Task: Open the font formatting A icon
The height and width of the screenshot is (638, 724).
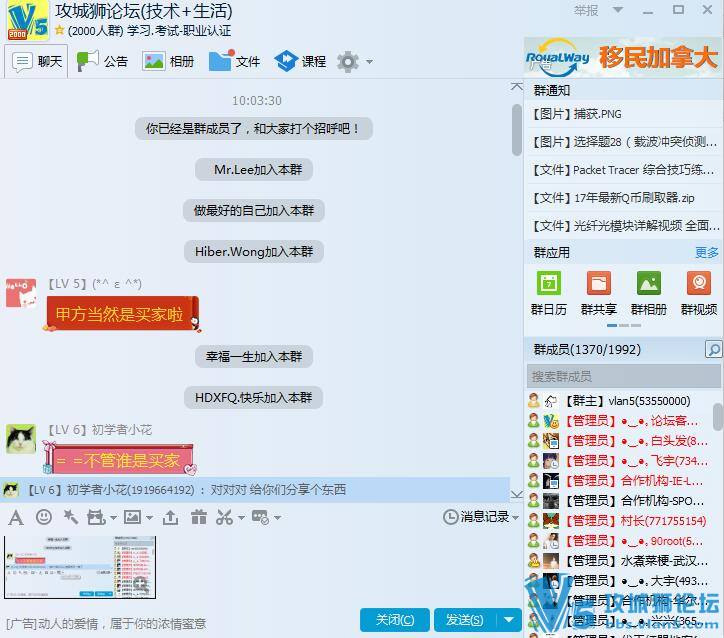Action: pyautogui.click(x=16, y=518)
